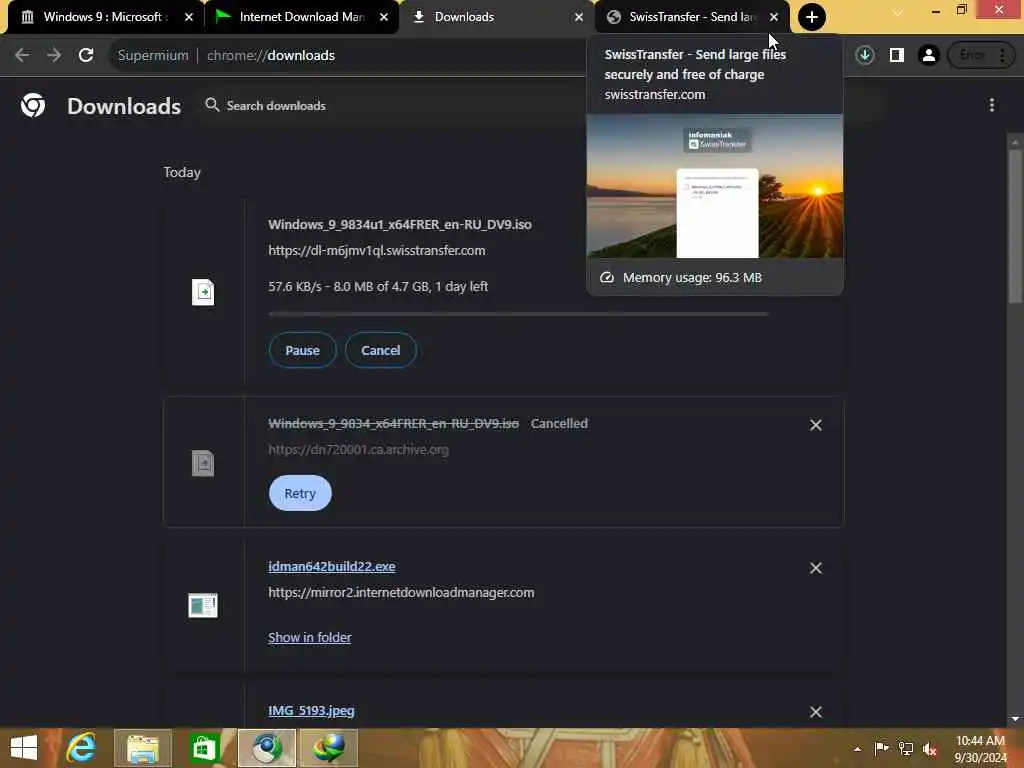
Task: Click the idman642build22.exe file icon
Action: click(x=203, y=605)
